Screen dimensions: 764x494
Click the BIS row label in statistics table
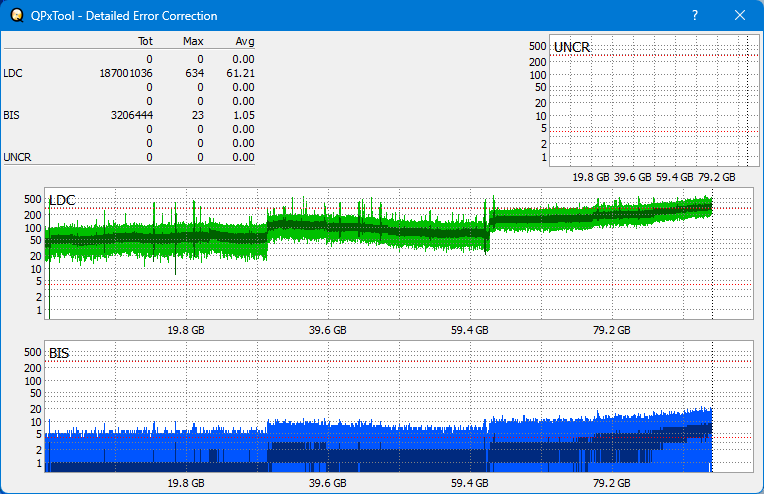pyautogui.click(x=12, y=115)
